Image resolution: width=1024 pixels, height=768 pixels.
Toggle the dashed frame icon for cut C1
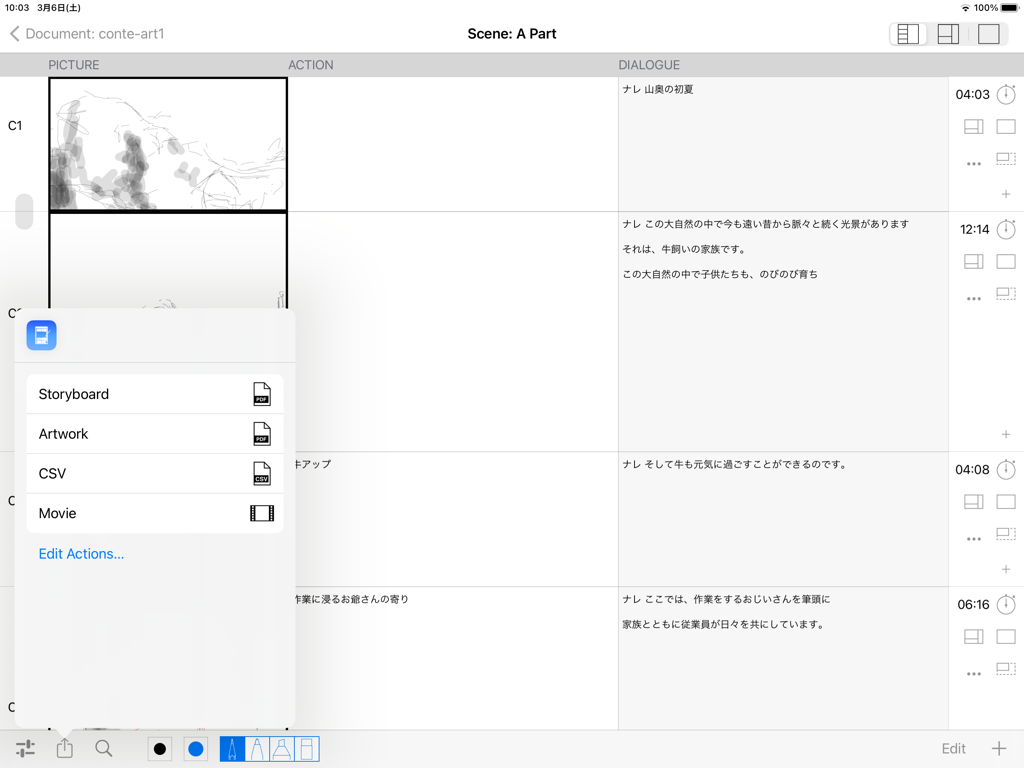click(x=1007, y=159)
